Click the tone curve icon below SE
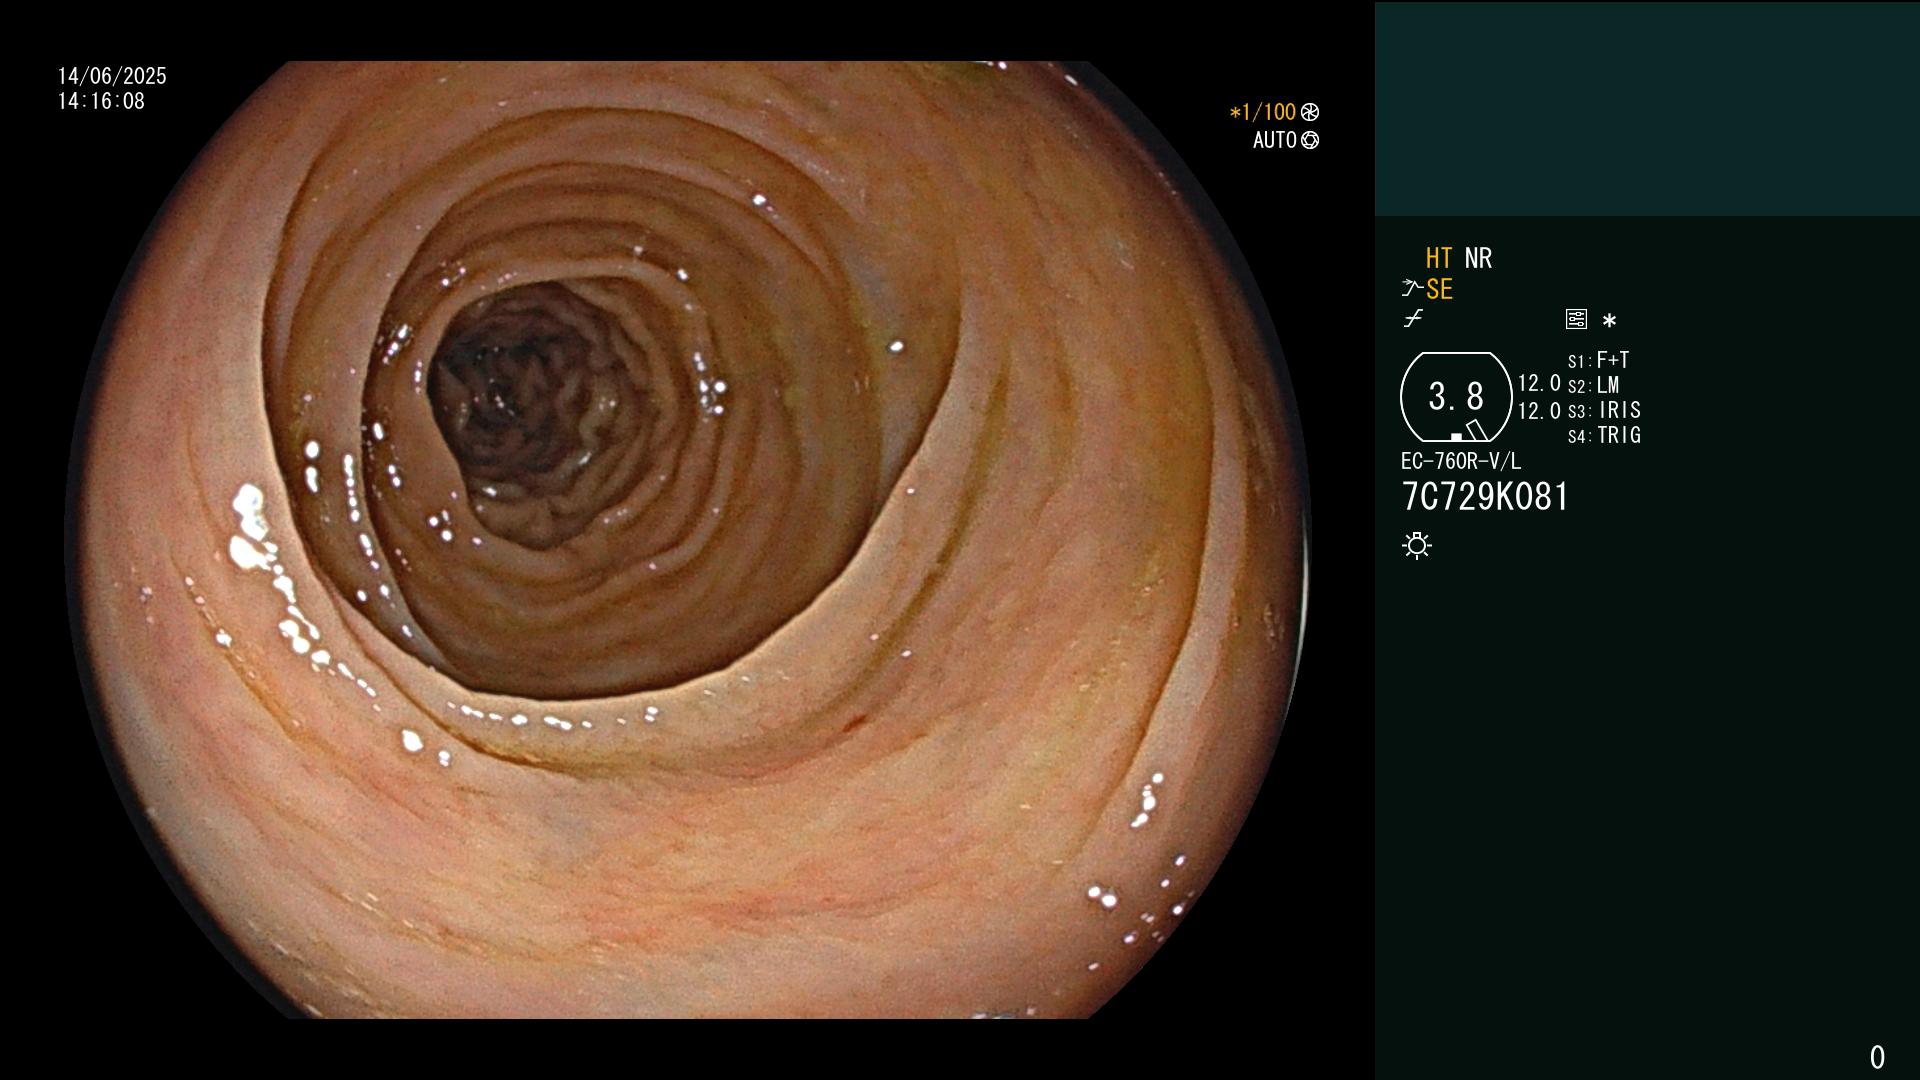The width and height of the screenshot is (1920, 1080). click(1413, 319)
